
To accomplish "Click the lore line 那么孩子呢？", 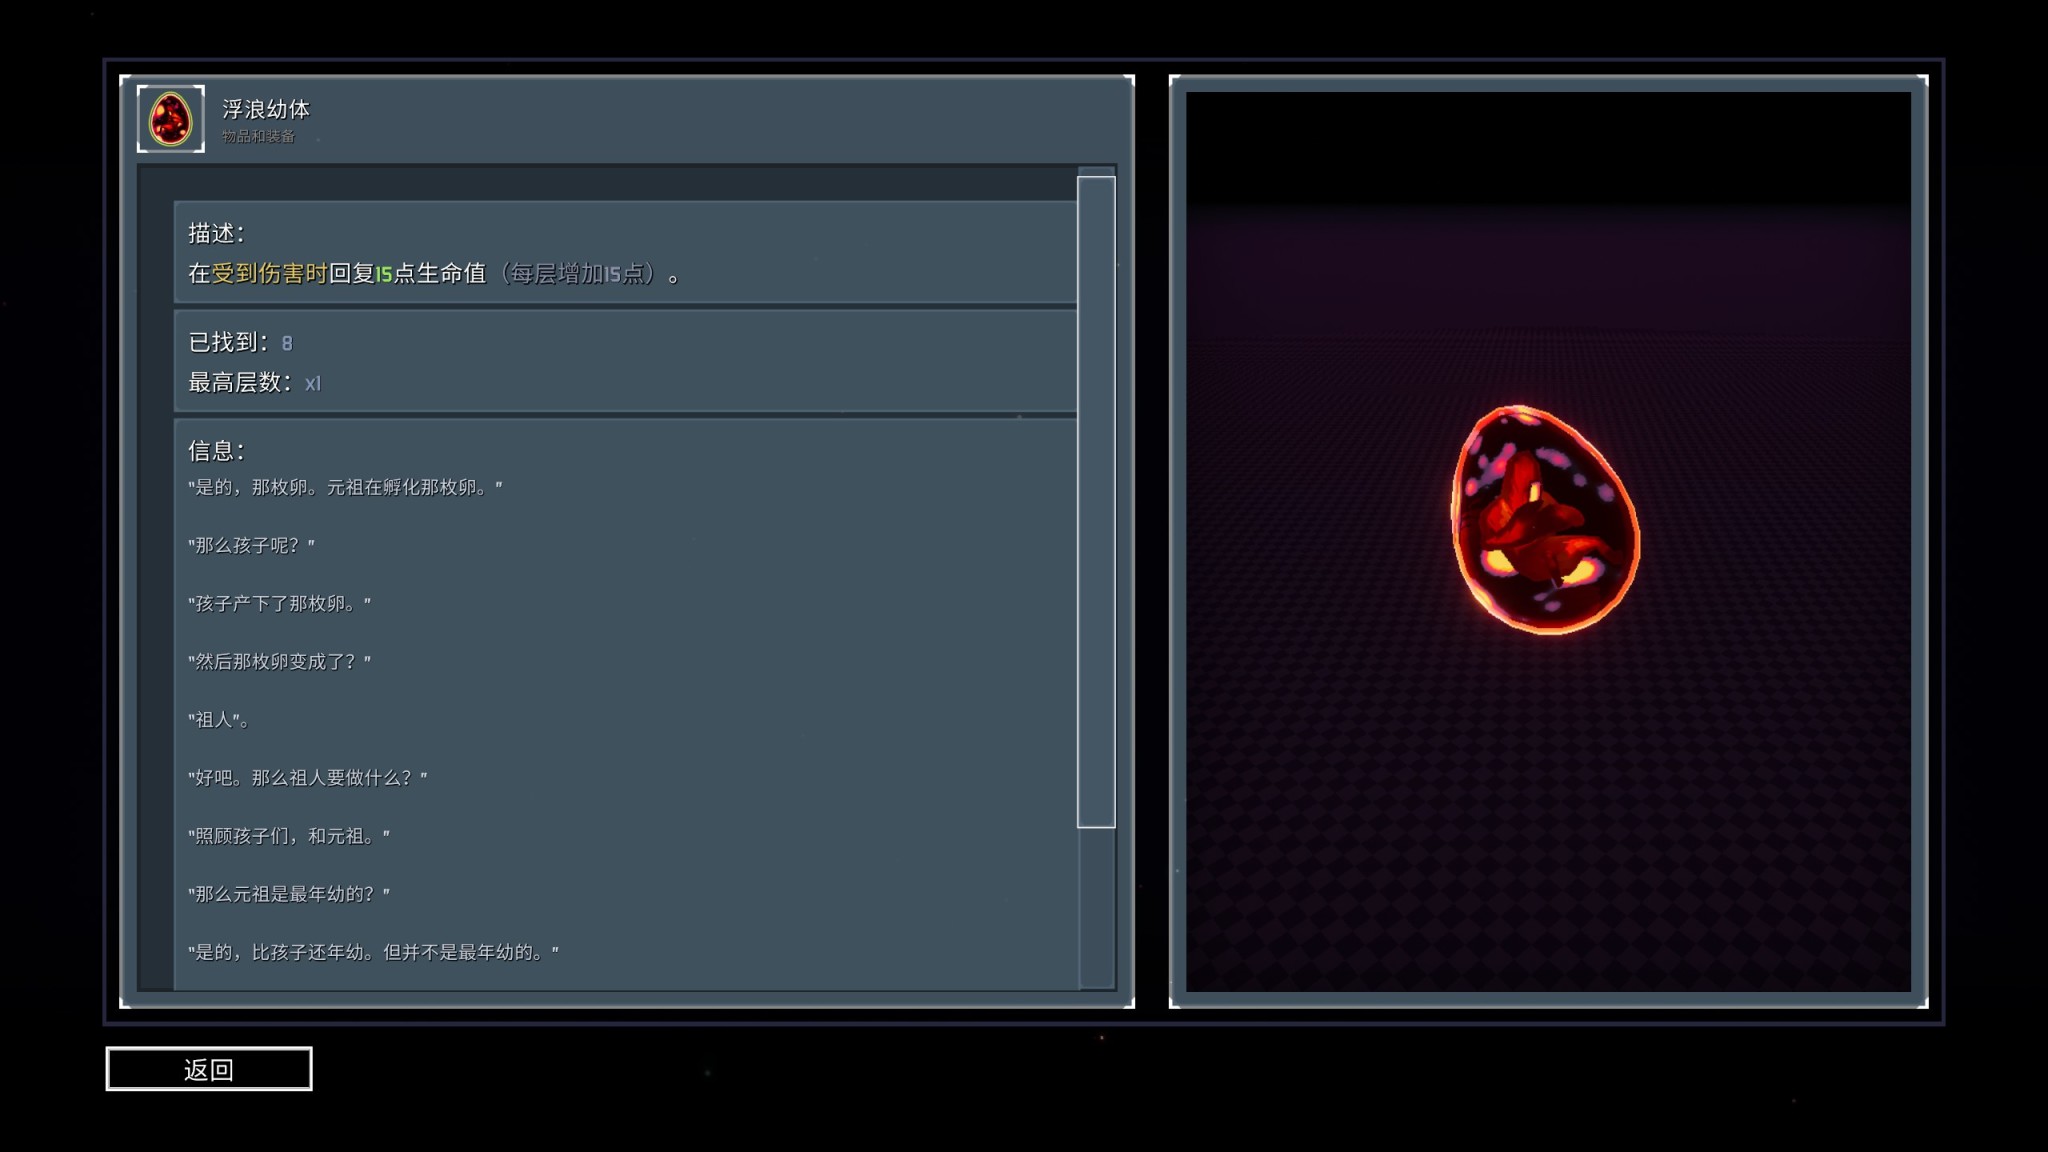I will point(251,546).
